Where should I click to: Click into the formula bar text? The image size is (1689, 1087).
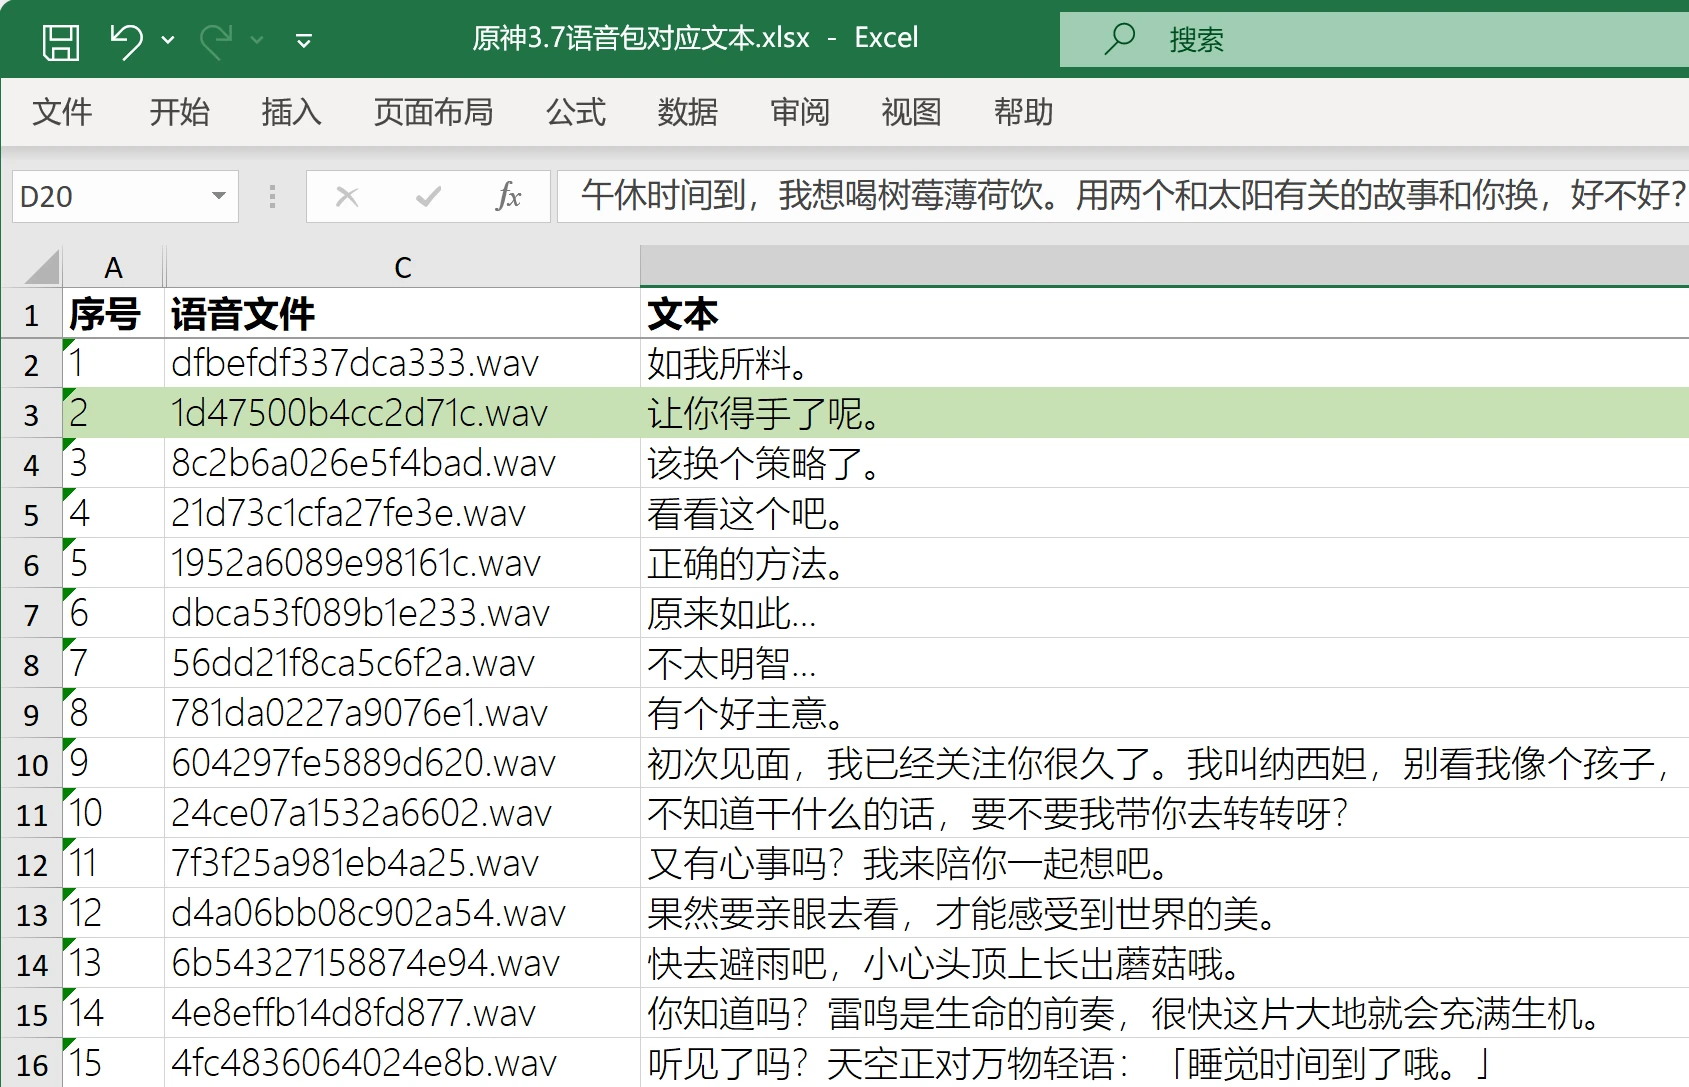click(1123, 196)
